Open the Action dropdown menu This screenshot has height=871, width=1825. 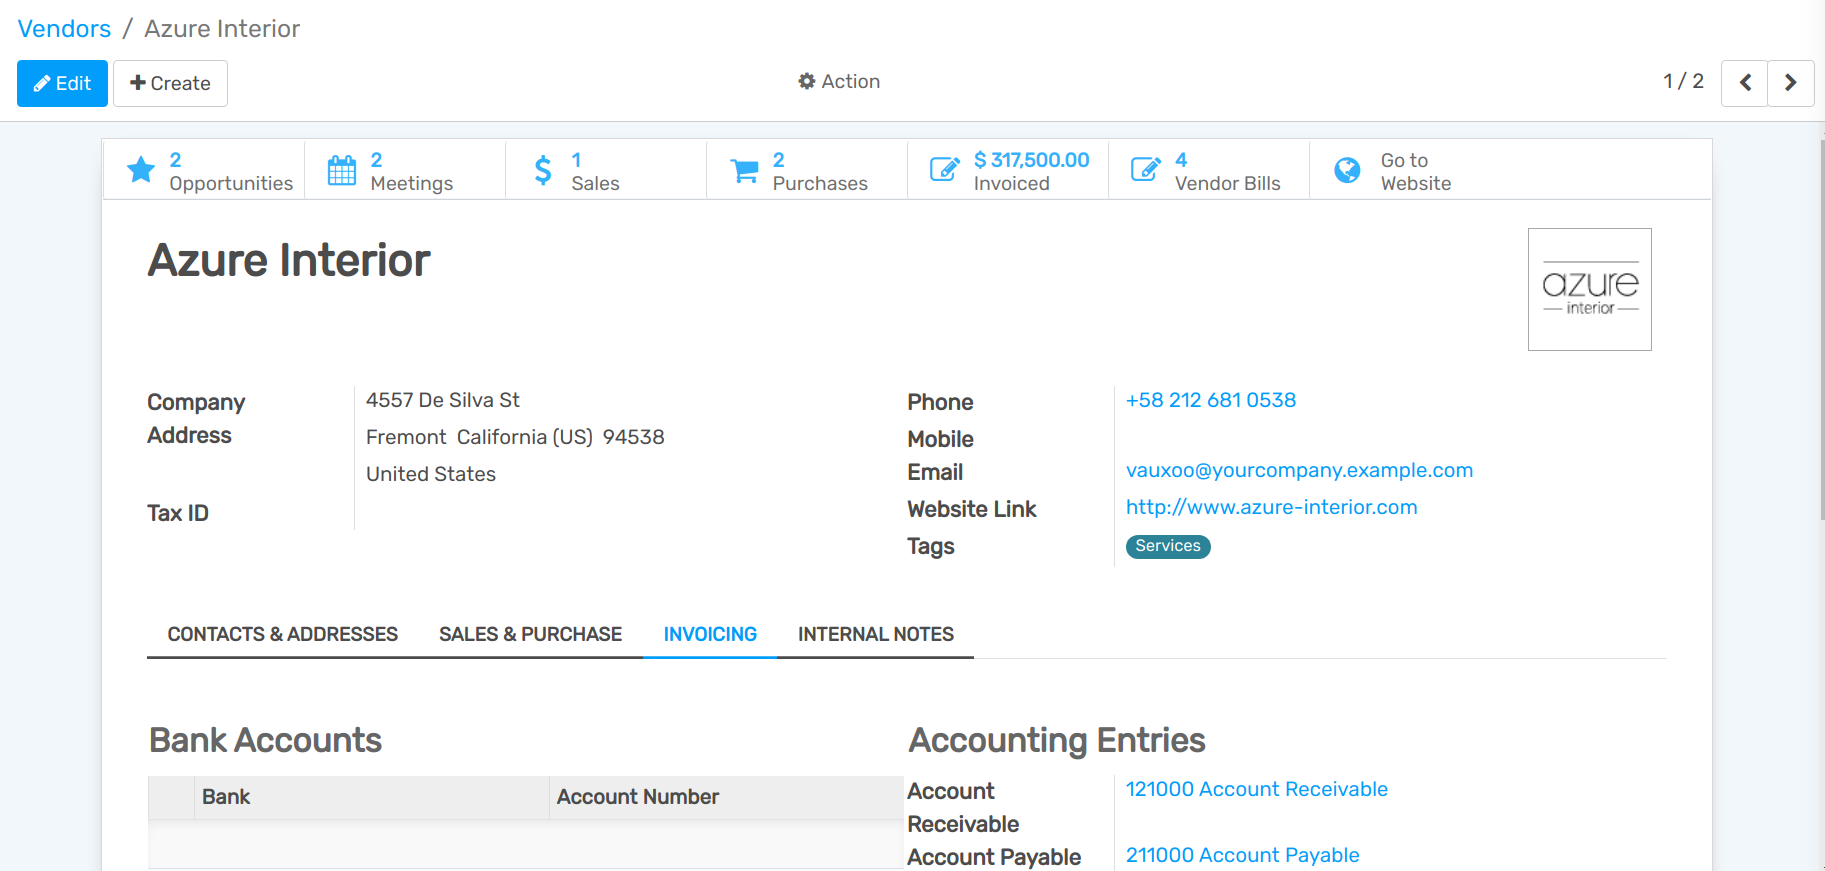(839, 82)
